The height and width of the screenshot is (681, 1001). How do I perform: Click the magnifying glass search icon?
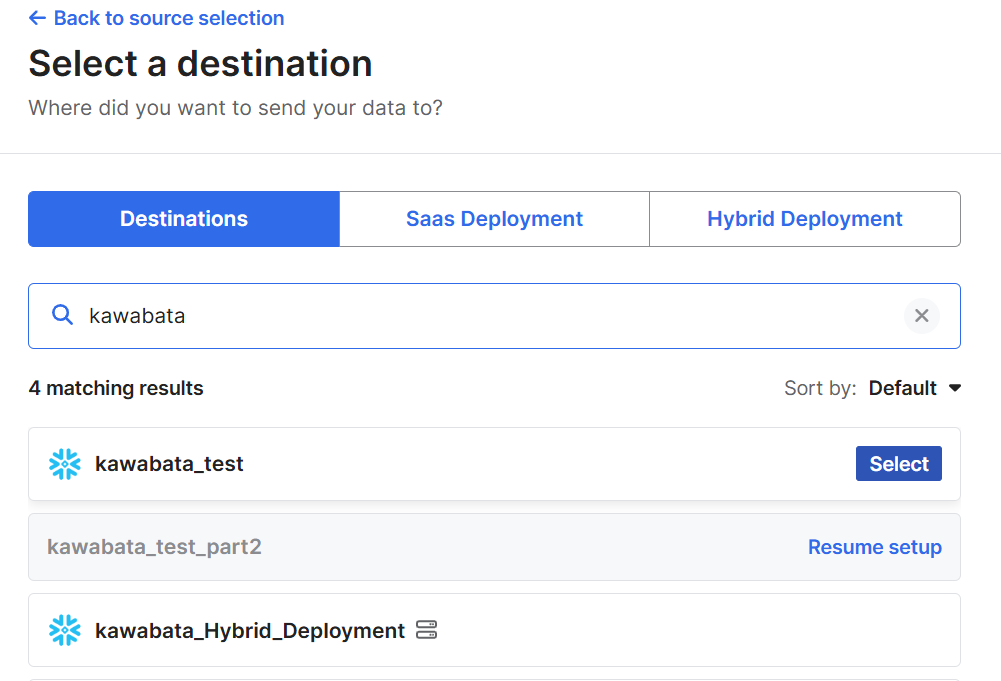[x=62, y=316]
